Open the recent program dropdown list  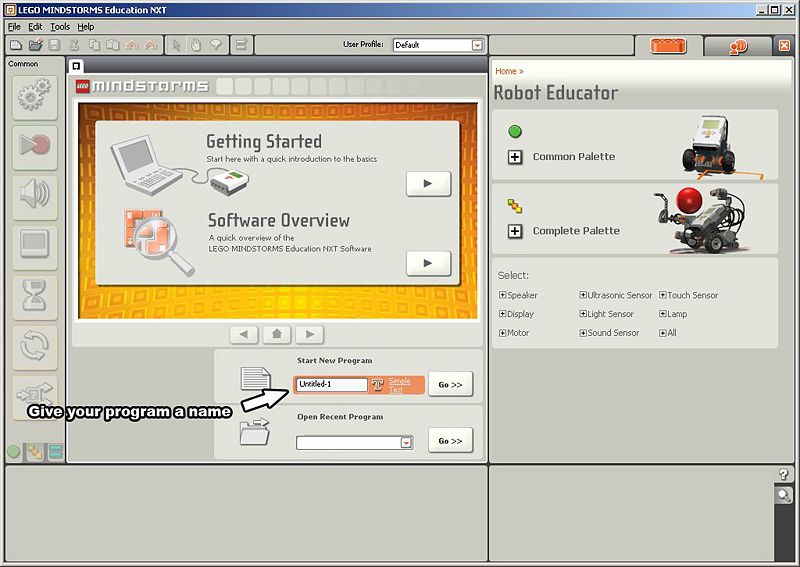tap(406, 442)
